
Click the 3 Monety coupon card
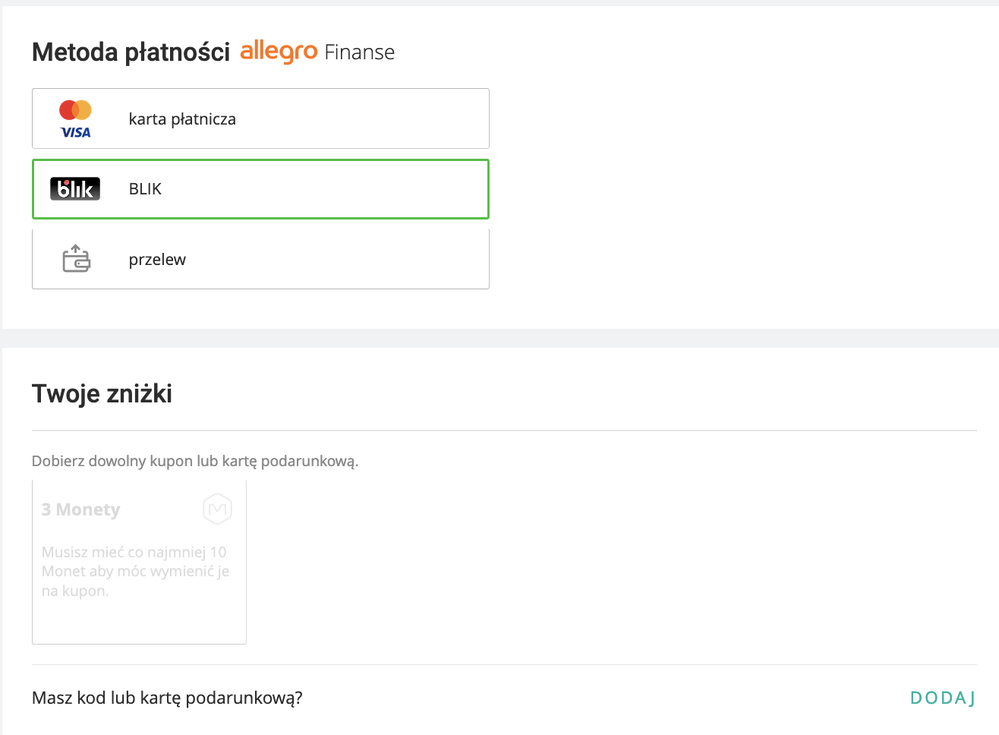click(x=139, y=562)
